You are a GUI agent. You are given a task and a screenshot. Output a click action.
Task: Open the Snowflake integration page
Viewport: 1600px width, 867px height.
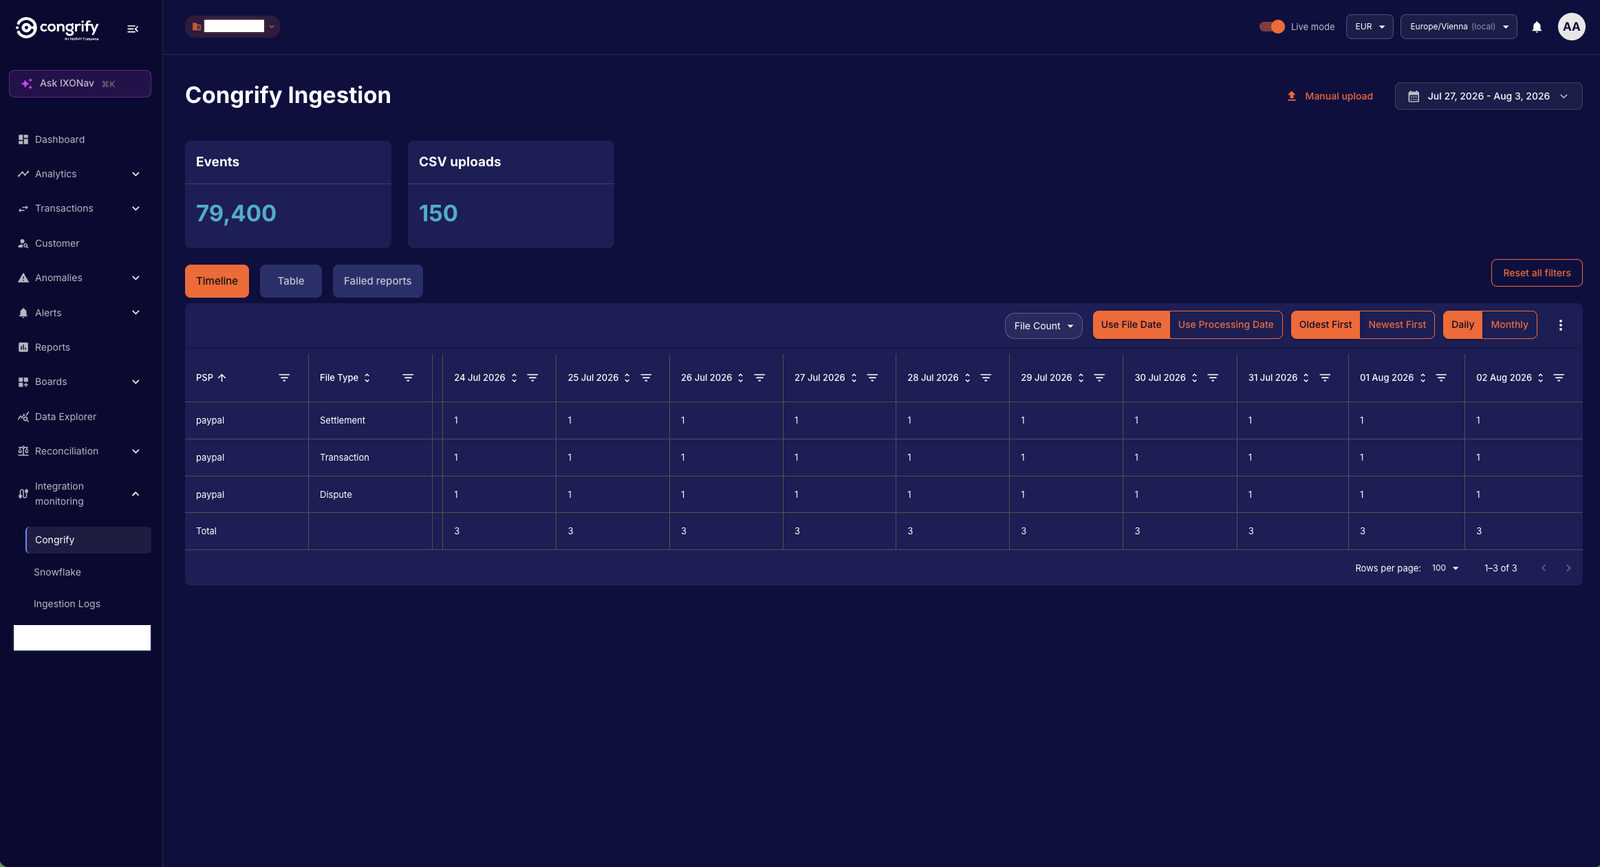click(x=57, y=572)
